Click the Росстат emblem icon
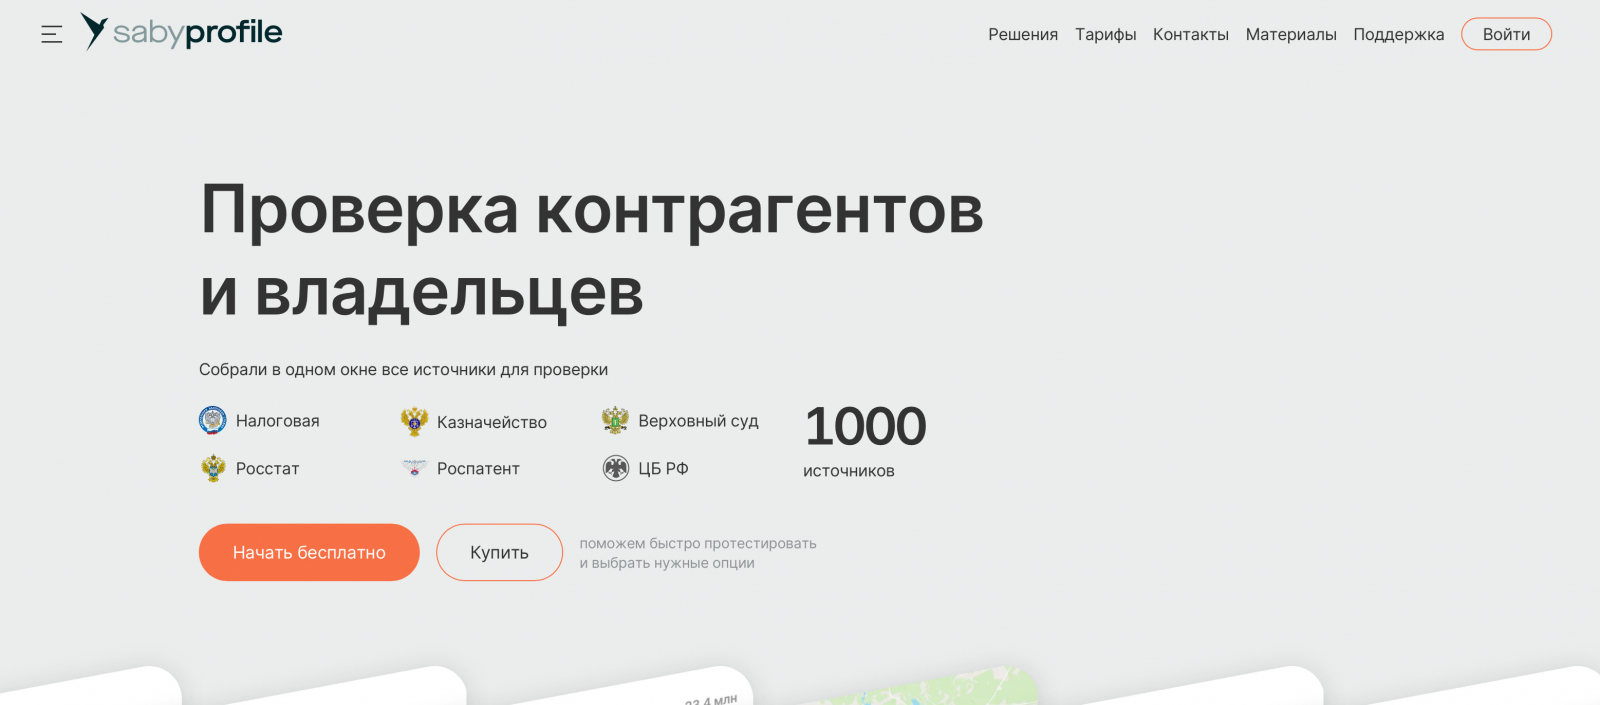This screenshot has height=705, width=1600. coord(213,468)
